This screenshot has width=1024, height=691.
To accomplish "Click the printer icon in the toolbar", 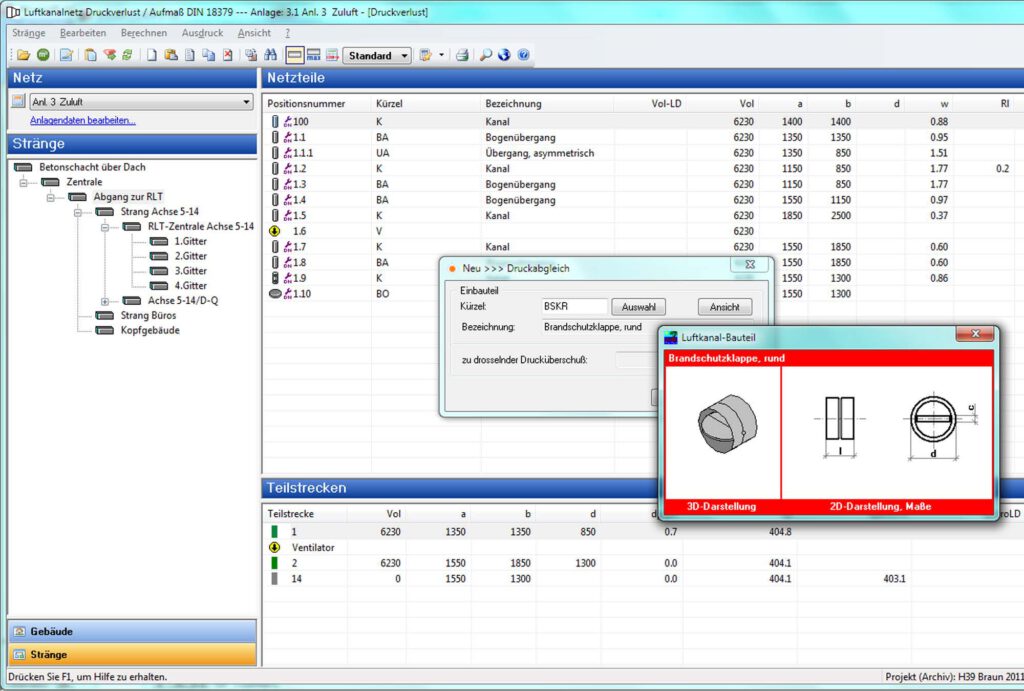I will click(x=462, y=56).
